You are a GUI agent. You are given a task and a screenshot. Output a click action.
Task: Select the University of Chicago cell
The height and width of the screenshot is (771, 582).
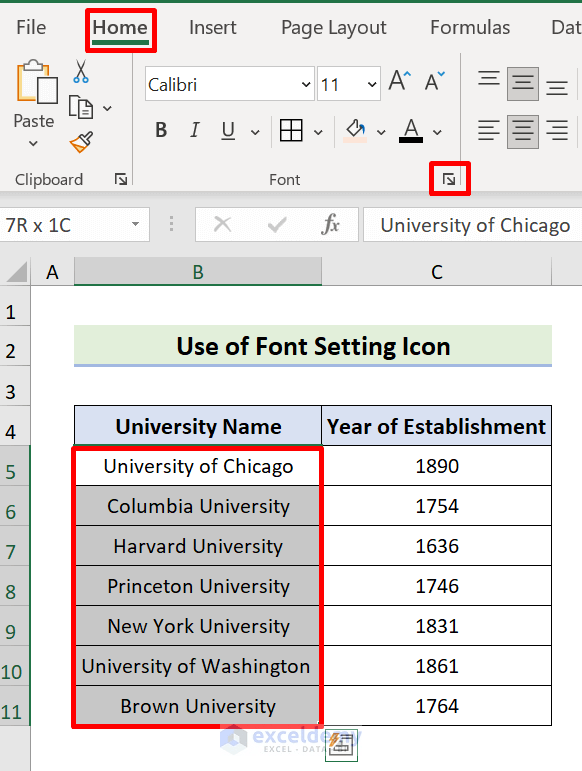[x=198, y=466]
